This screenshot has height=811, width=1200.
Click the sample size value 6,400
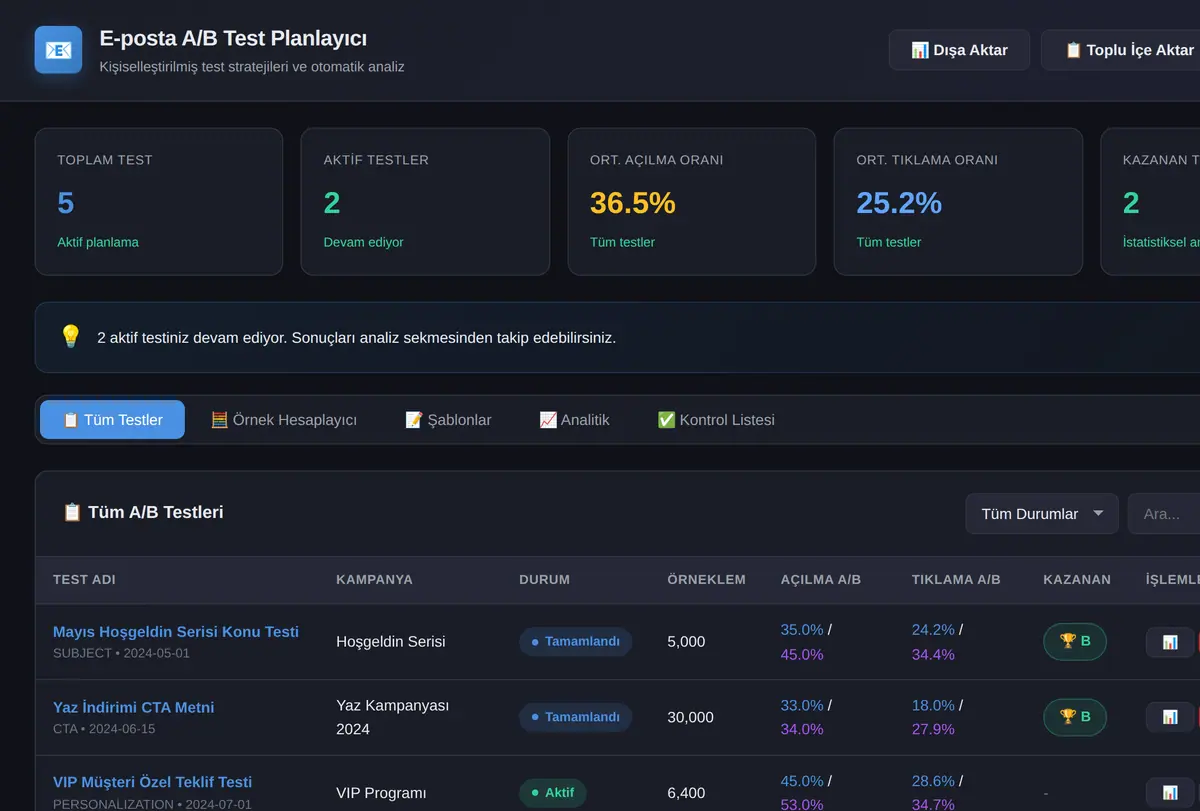(x=686, y=793)
